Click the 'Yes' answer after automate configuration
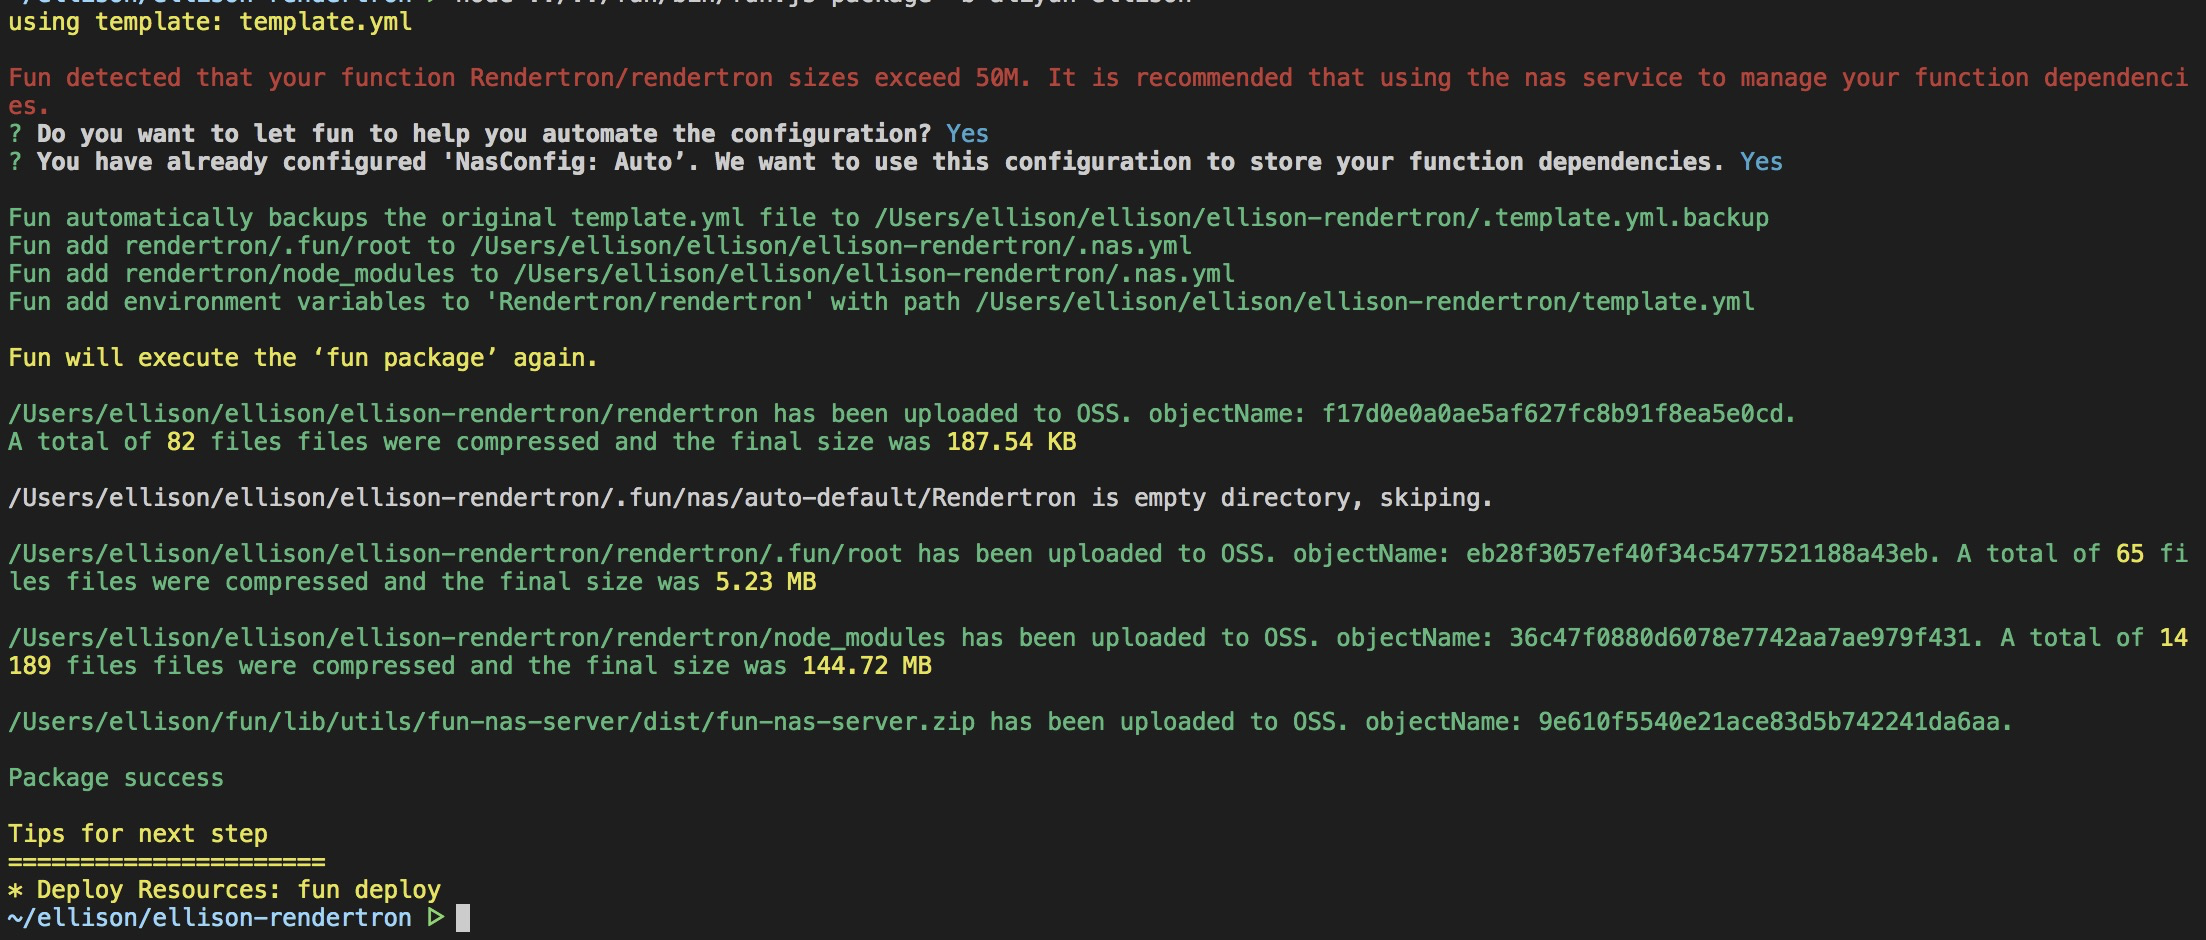Screen dimensions: 2206x940 click(x=967, y=134)
